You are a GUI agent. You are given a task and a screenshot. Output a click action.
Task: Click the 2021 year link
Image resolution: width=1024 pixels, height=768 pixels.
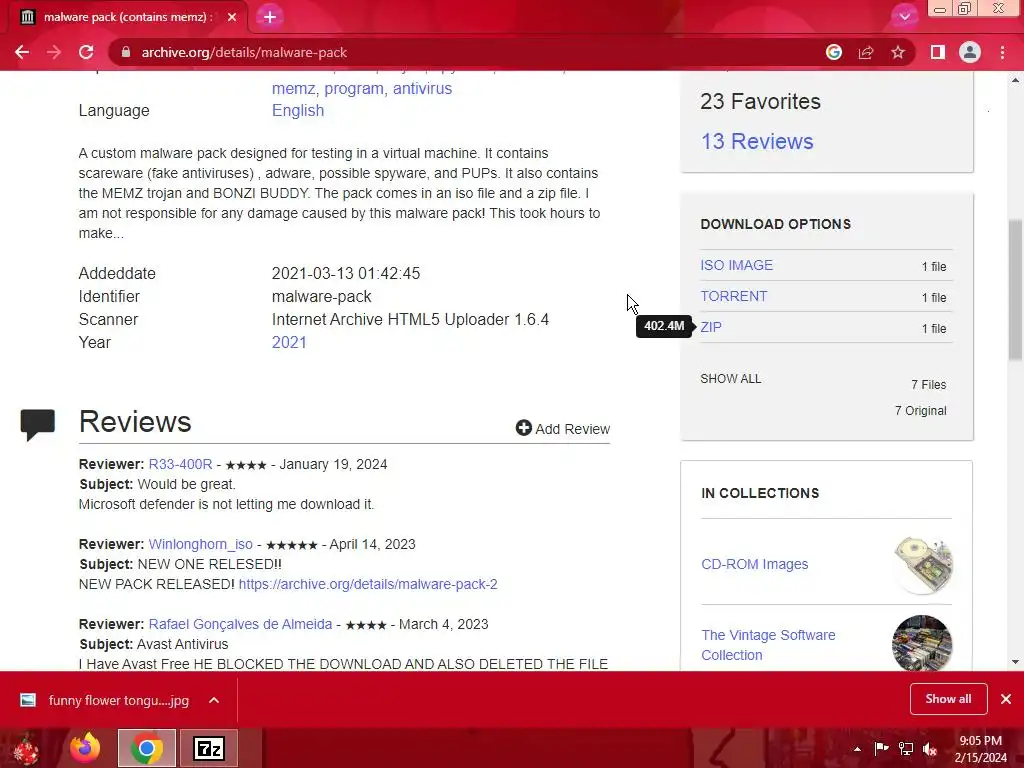coord(289,342)
